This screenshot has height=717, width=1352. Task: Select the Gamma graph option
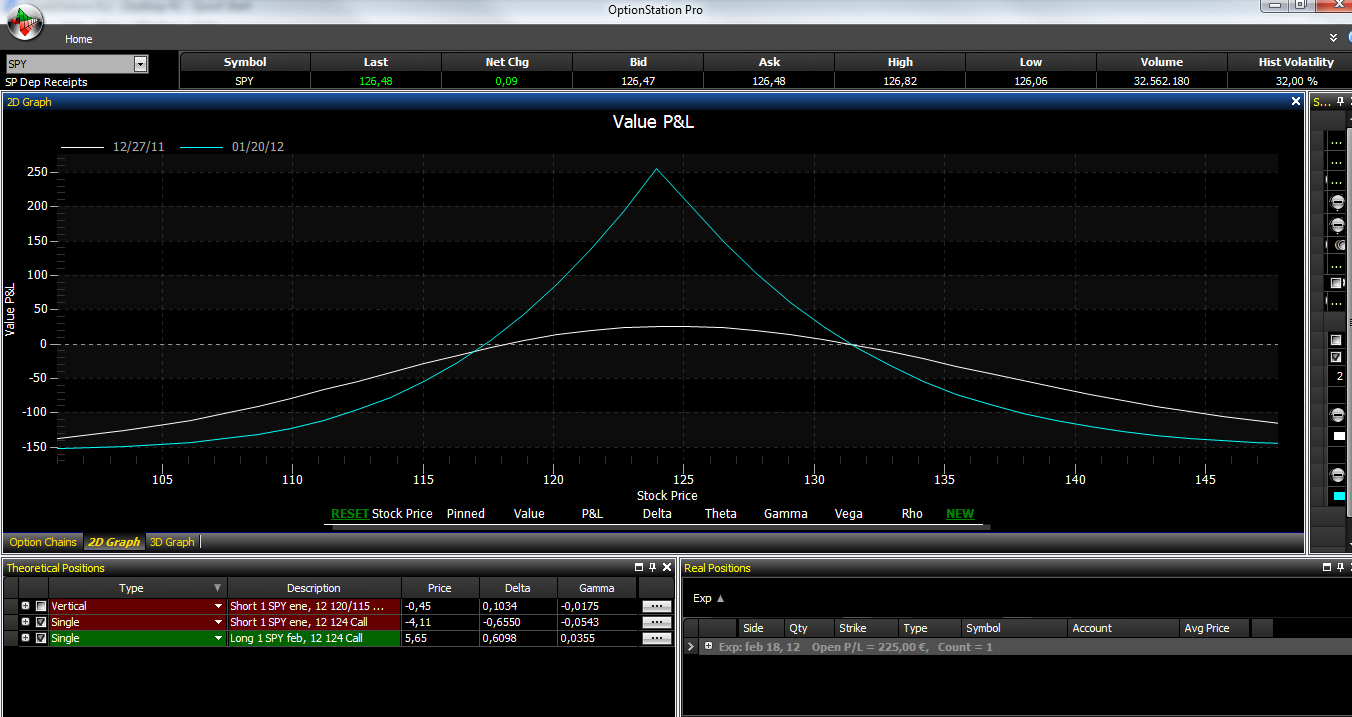click(x=785, y=514)
